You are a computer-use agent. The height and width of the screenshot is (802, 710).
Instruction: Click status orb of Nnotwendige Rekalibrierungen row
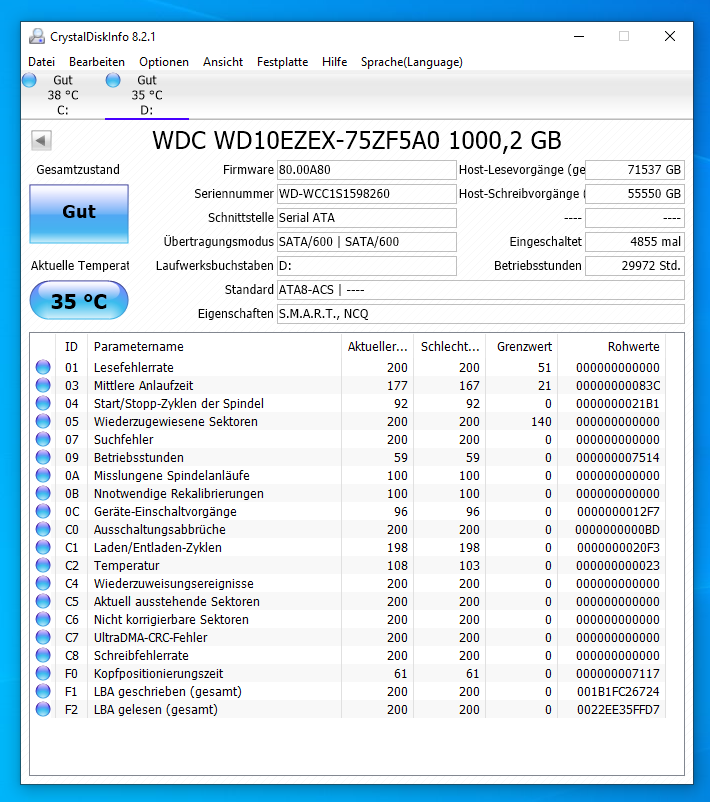43,493
